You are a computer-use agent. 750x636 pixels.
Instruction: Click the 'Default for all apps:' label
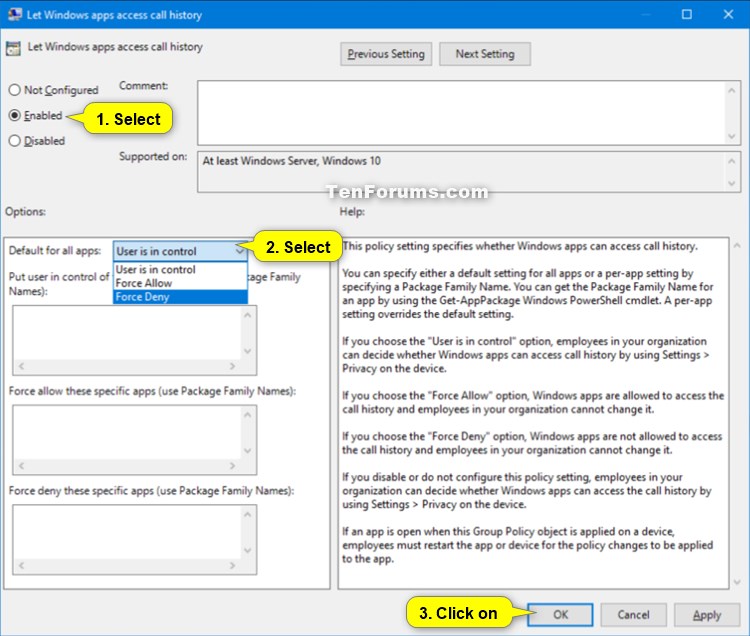click(x=55, y=251)
